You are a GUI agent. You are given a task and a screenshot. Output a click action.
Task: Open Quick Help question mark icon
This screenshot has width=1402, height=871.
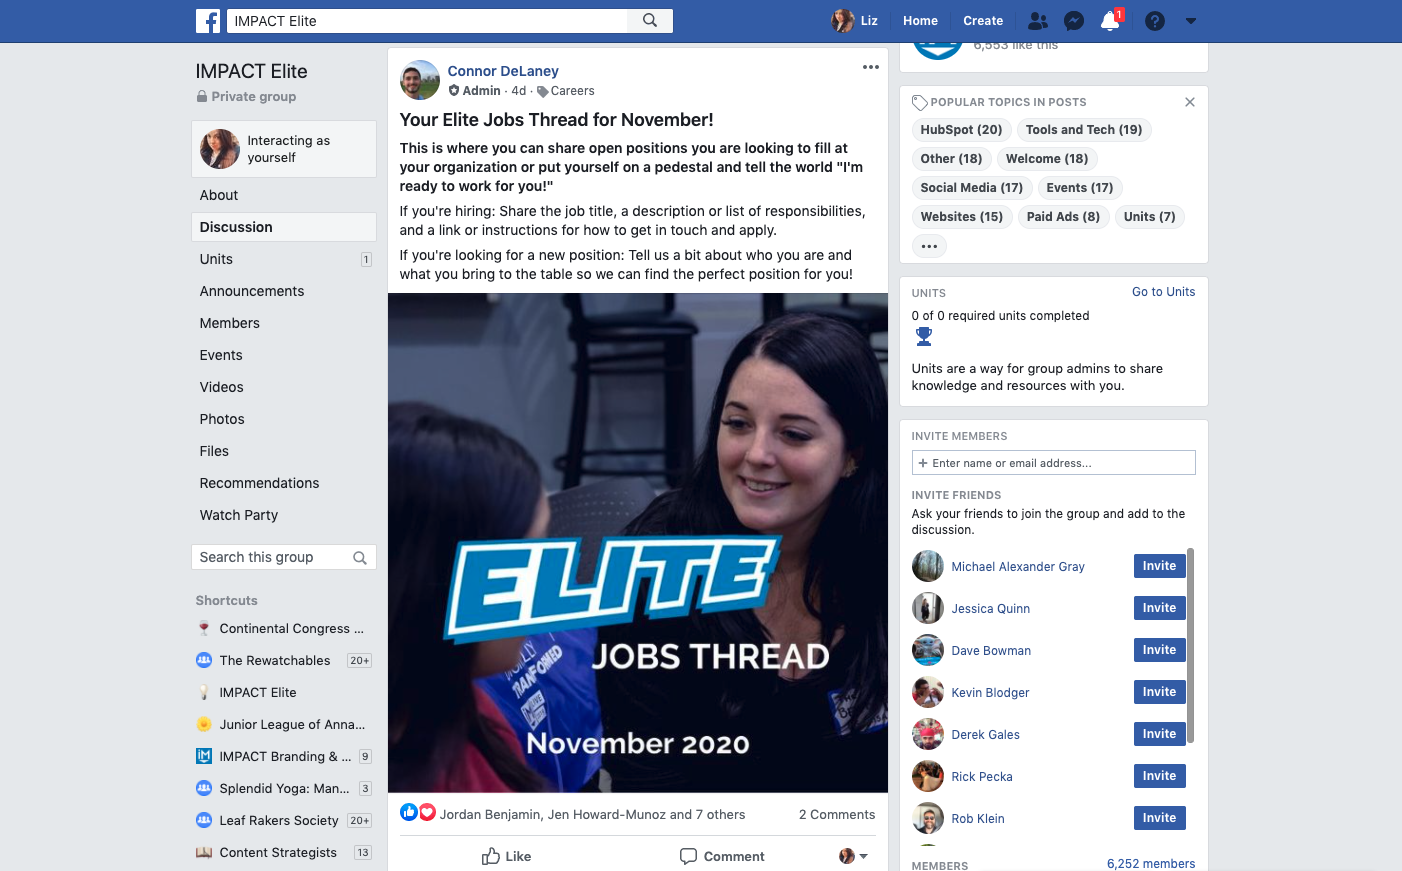(x=1155, y=21)
